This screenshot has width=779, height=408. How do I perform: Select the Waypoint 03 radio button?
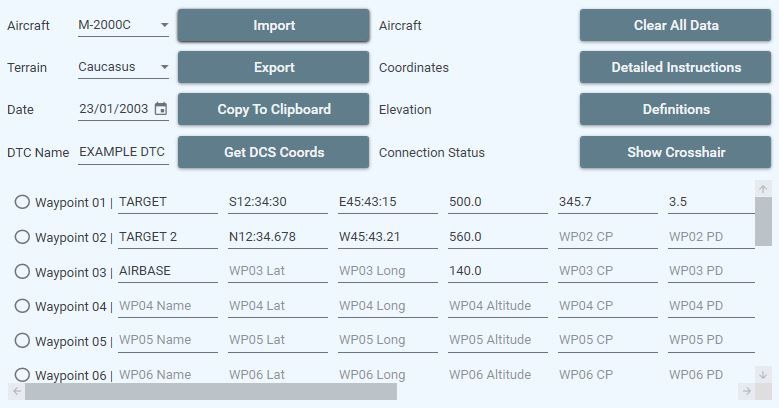pos(22,271)
